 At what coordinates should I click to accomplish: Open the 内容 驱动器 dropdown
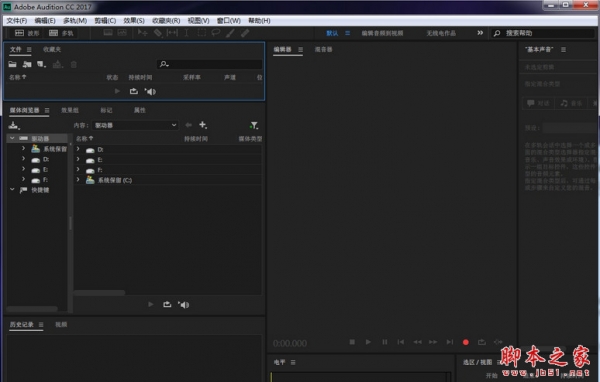[x=135, y=125]
